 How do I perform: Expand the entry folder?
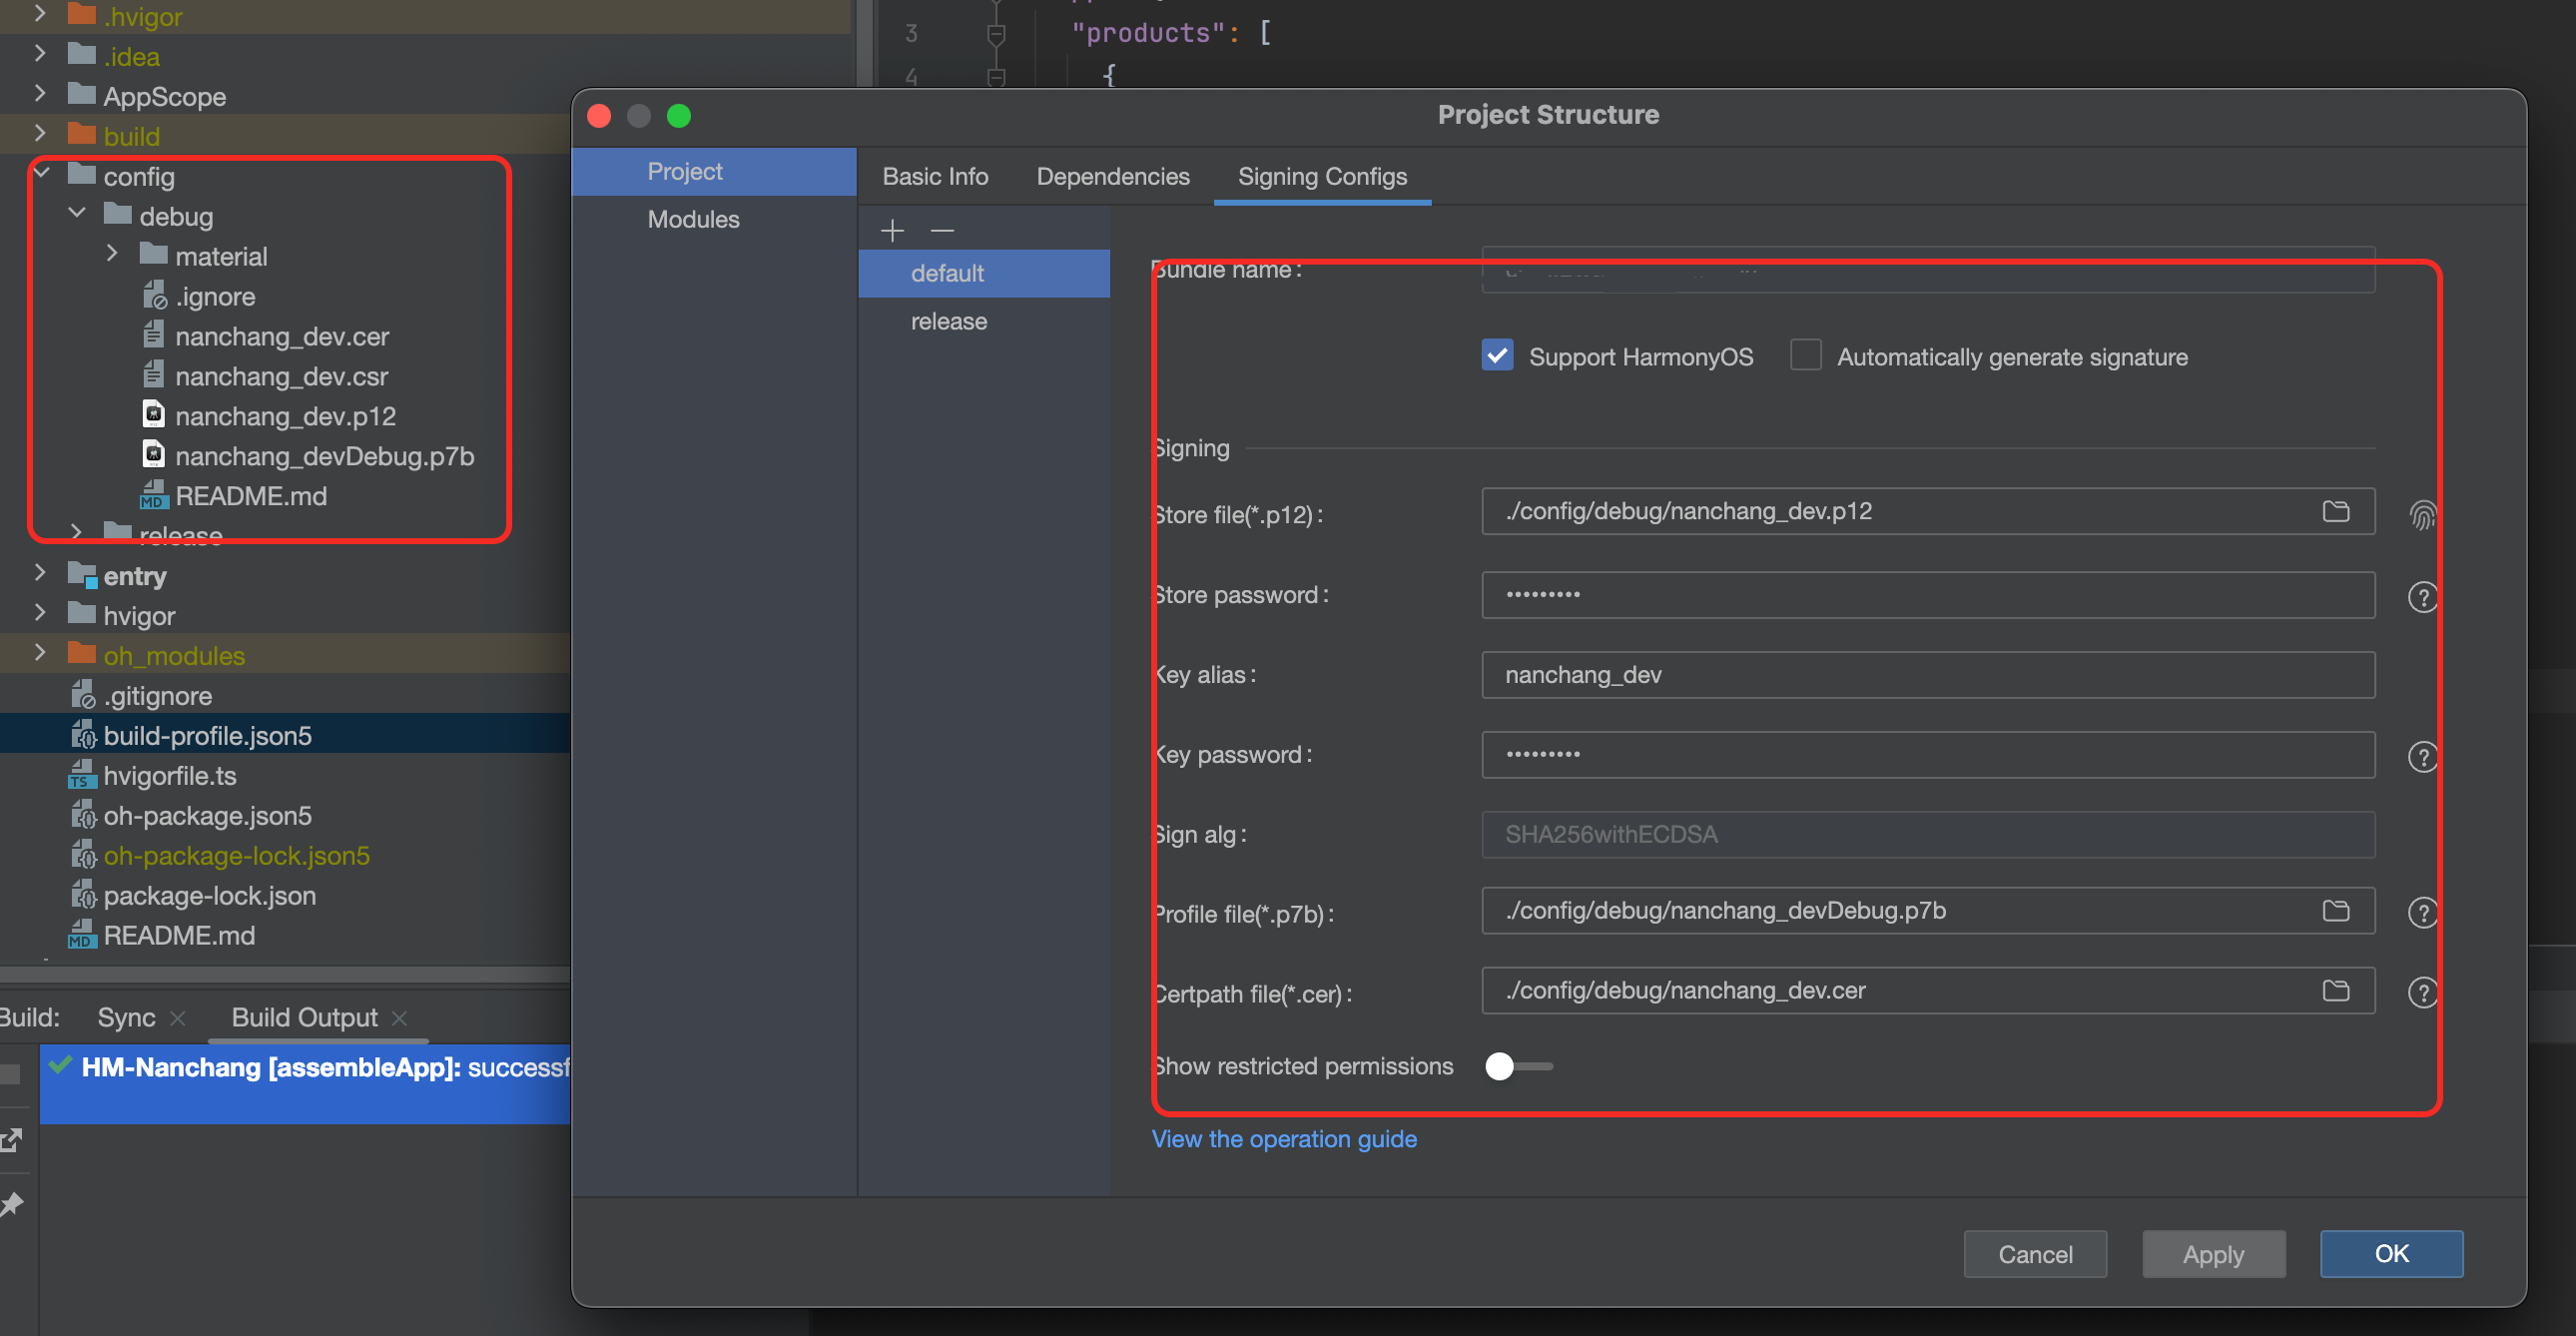[x=41, y=573]
